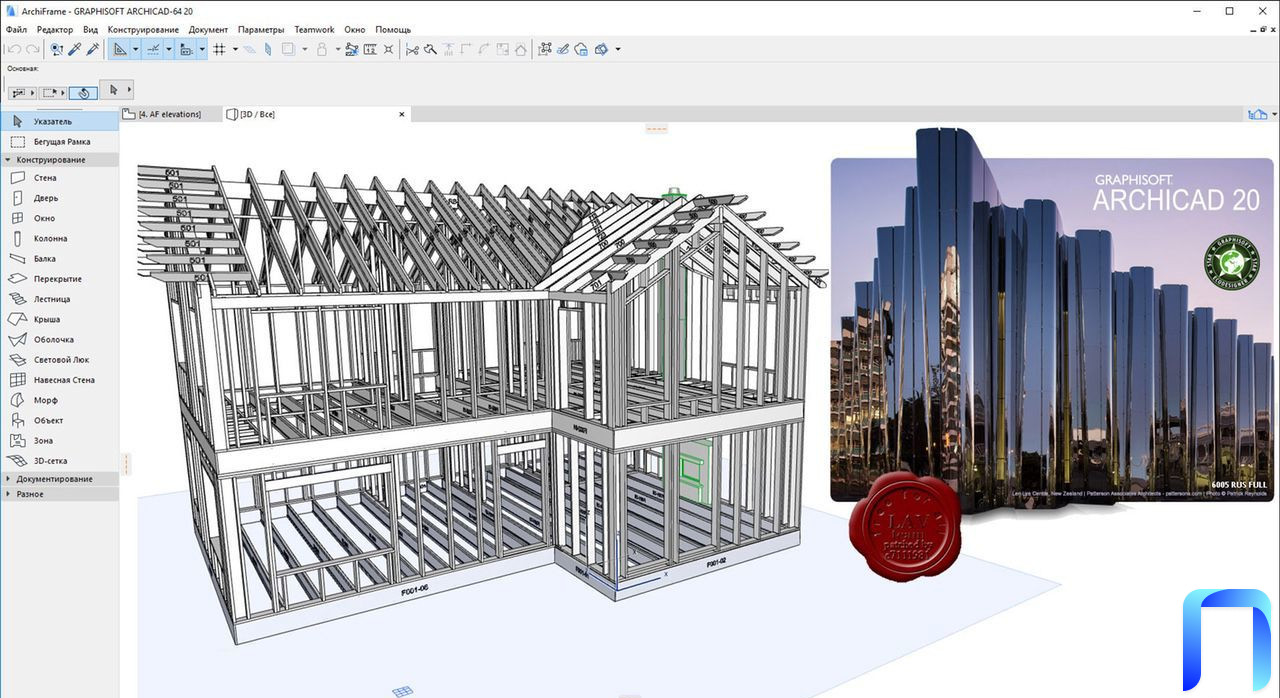Inject parameters with the syringe icon

pyautogui.click(x=93, y=49)
